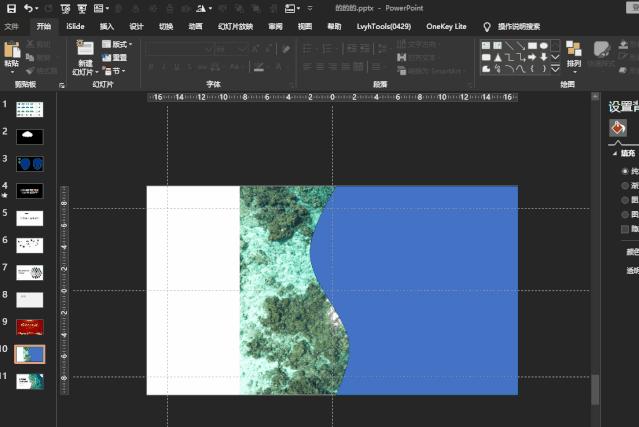Pick the triangle shape in shapes gallery
This screenshot has width=639, height=427.
point(497,58)
